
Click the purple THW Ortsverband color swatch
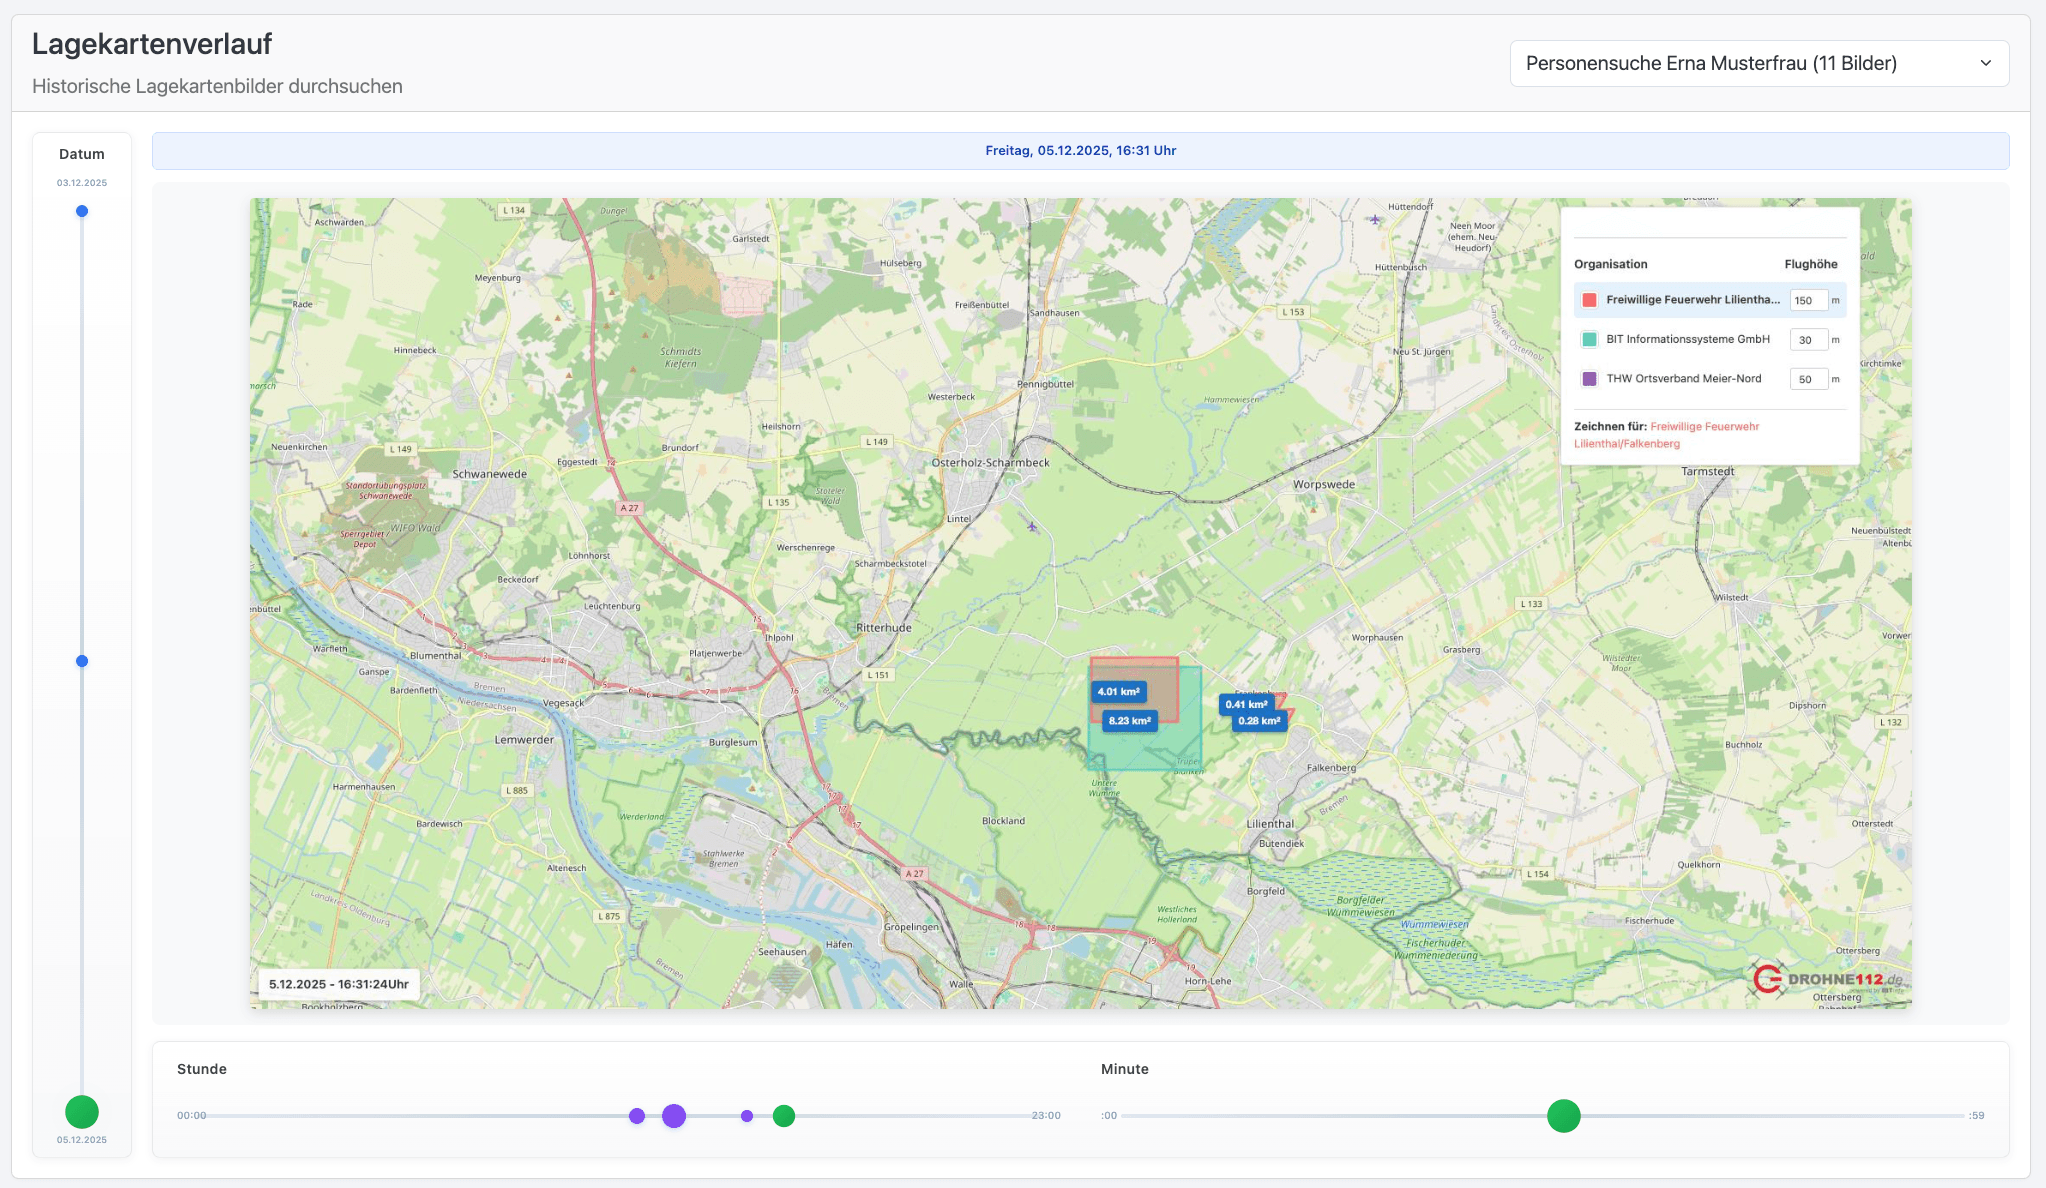click(1589, 379)
